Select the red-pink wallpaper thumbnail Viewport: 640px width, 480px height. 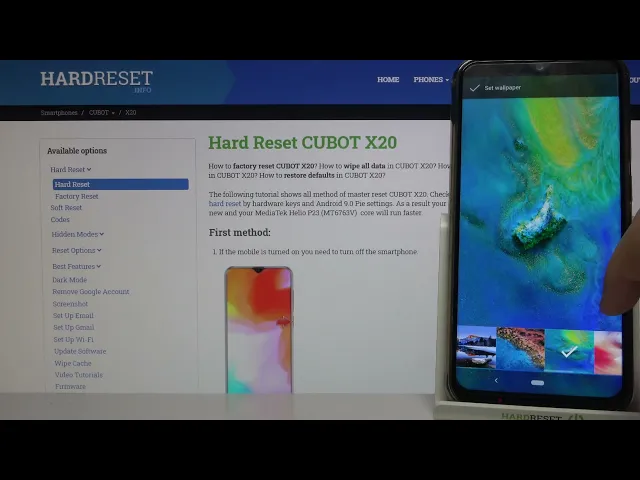click(x=608, y=353)
